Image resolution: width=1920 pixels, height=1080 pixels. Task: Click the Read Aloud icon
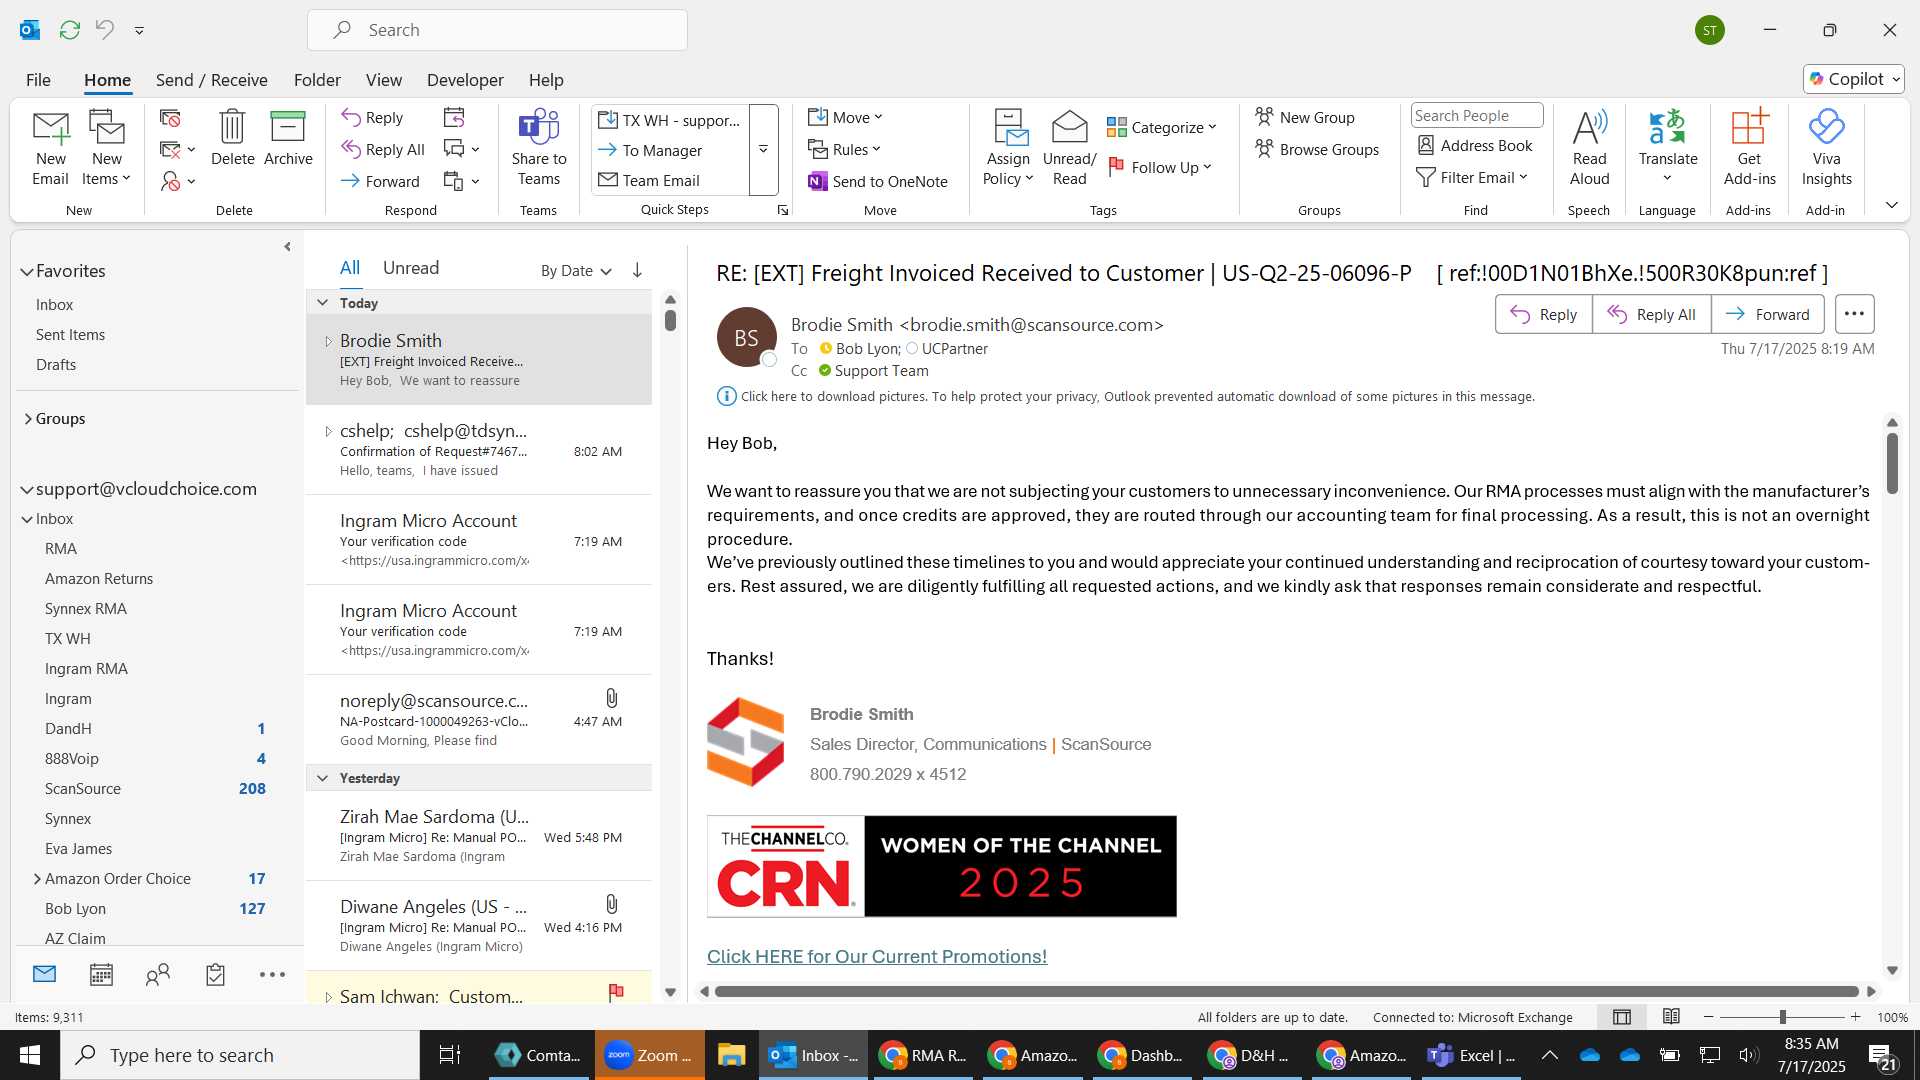[x=1589, y=127]
